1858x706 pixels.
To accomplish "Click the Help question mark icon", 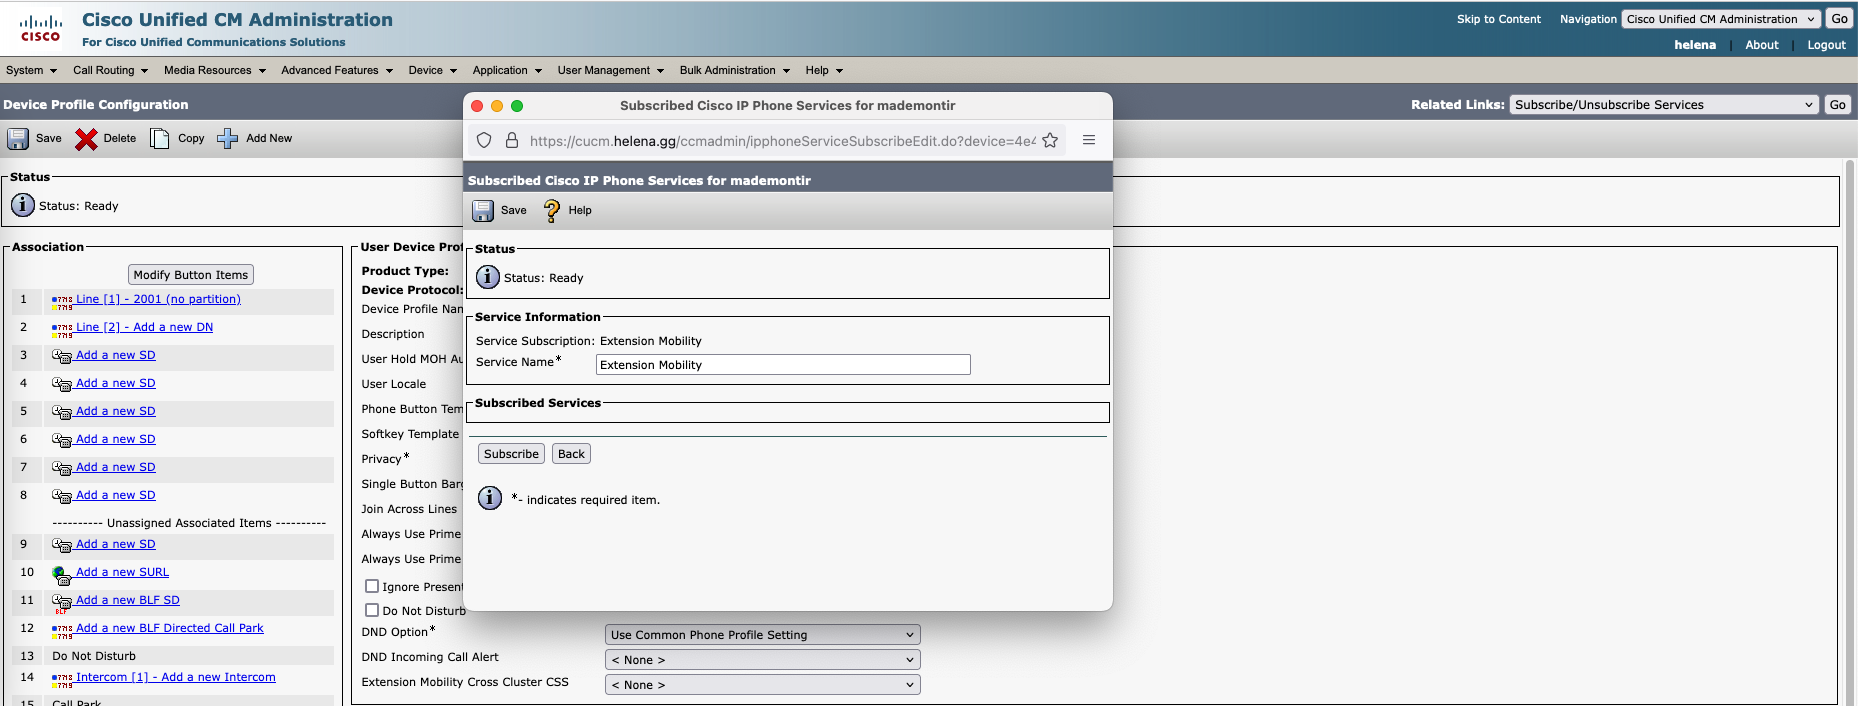I will click(552, 211).
